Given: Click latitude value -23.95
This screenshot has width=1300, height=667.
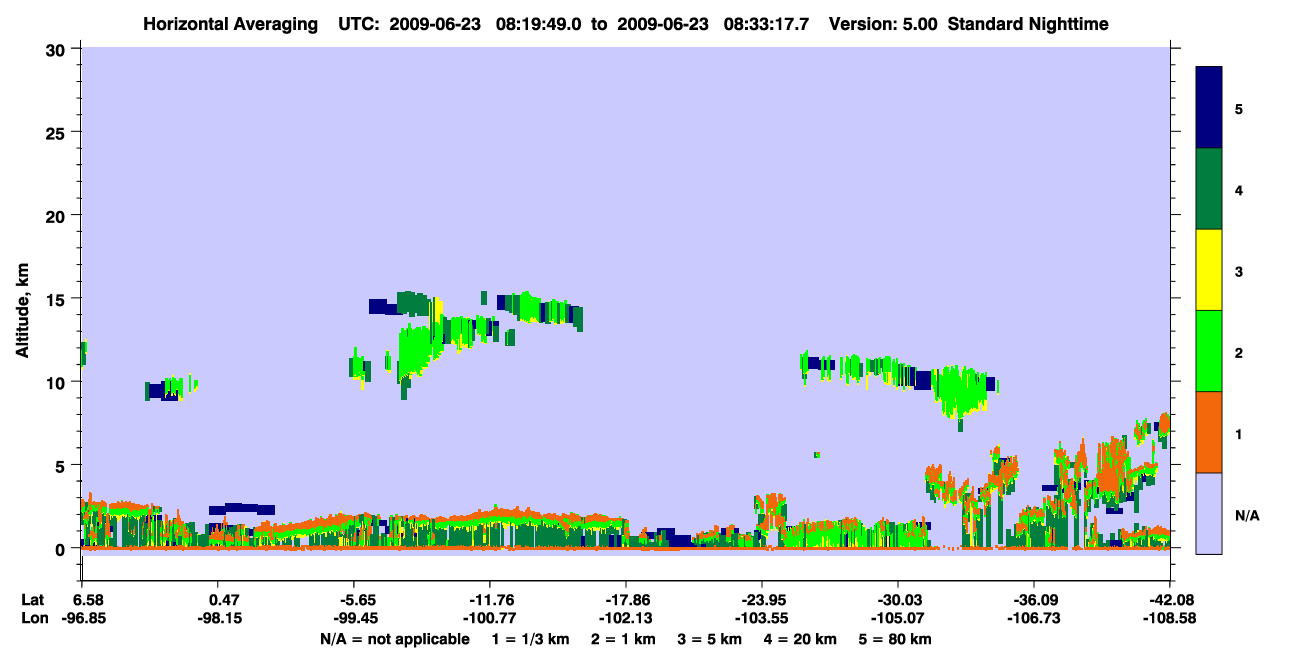Looking at the screenshot, I should [x=762, y=600].
